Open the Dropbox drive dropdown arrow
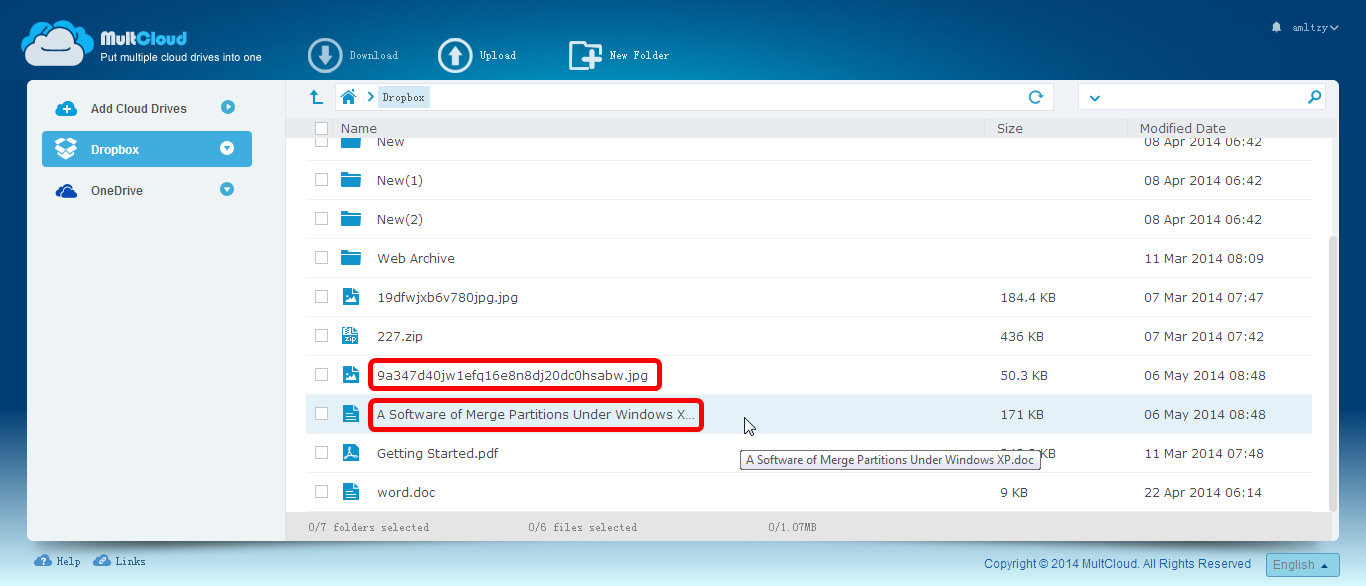Screen dimensions: 1366x586 (227, 148)
